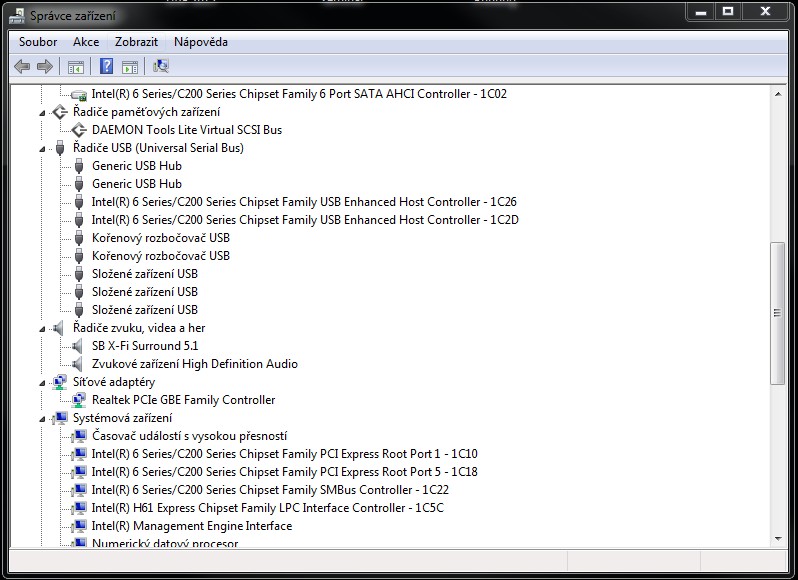Click the Realtek PCIe GBE Family Controller icon
Image resolution: width=798 pixels, height=580 pixels.
pos(79,400)
